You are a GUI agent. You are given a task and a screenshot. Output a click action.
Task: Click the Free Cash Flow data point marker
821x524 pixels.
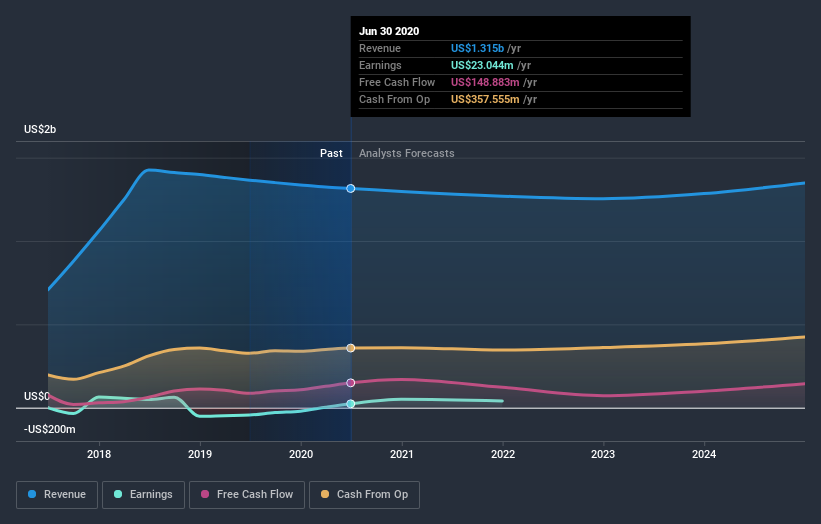(351, 383)
